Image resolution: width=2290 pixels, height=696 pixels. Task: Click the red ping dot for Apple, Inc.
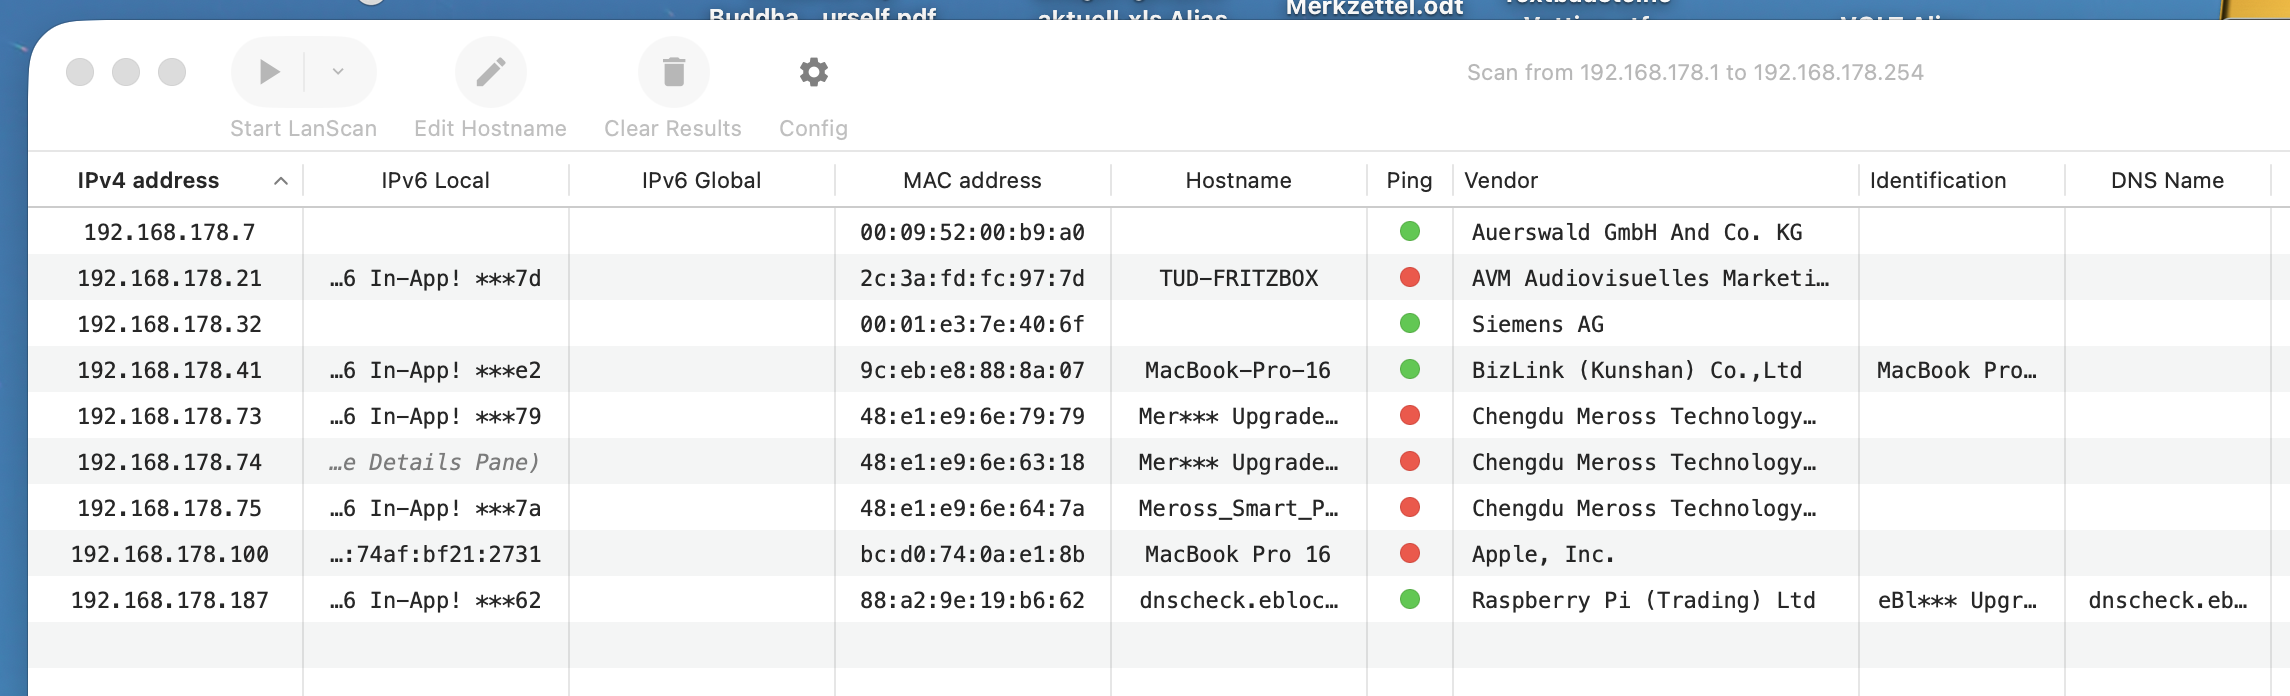click(1410, 554)
